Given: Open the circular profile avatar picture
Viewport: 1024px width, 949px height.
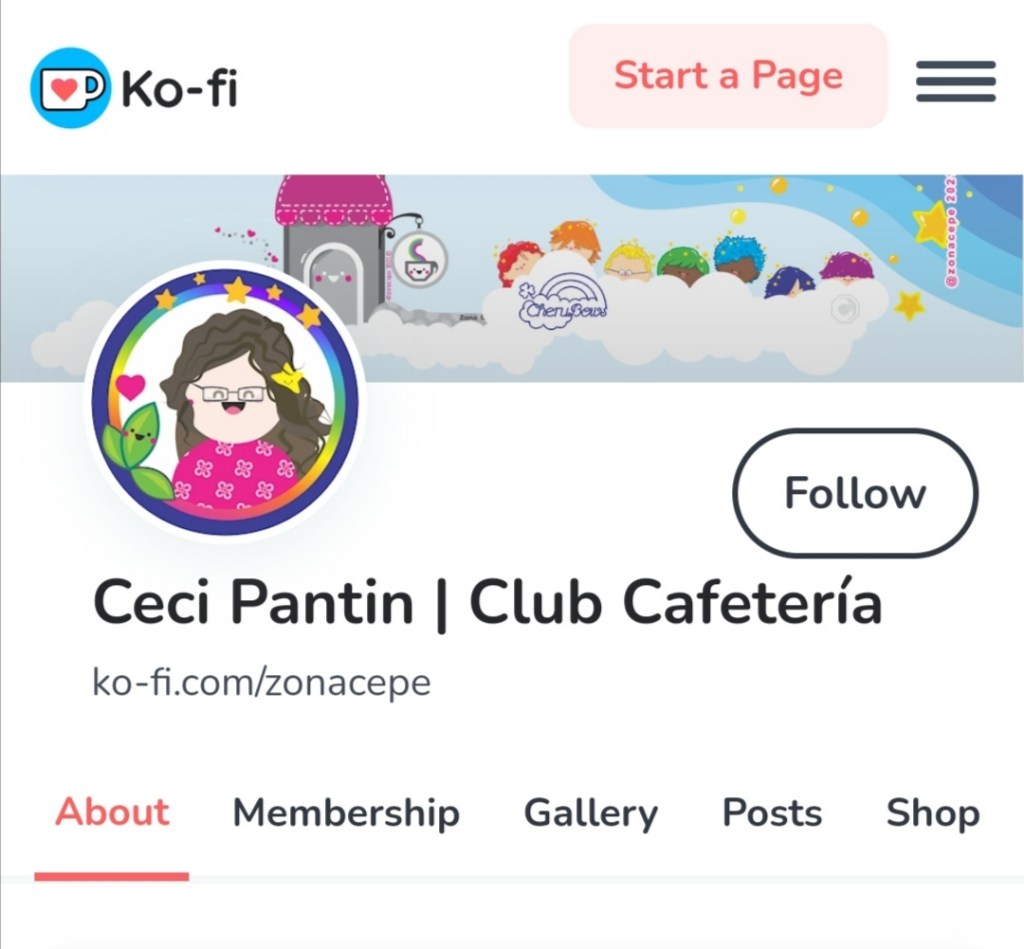Looking at the screenshot, I should pos(225,400).
